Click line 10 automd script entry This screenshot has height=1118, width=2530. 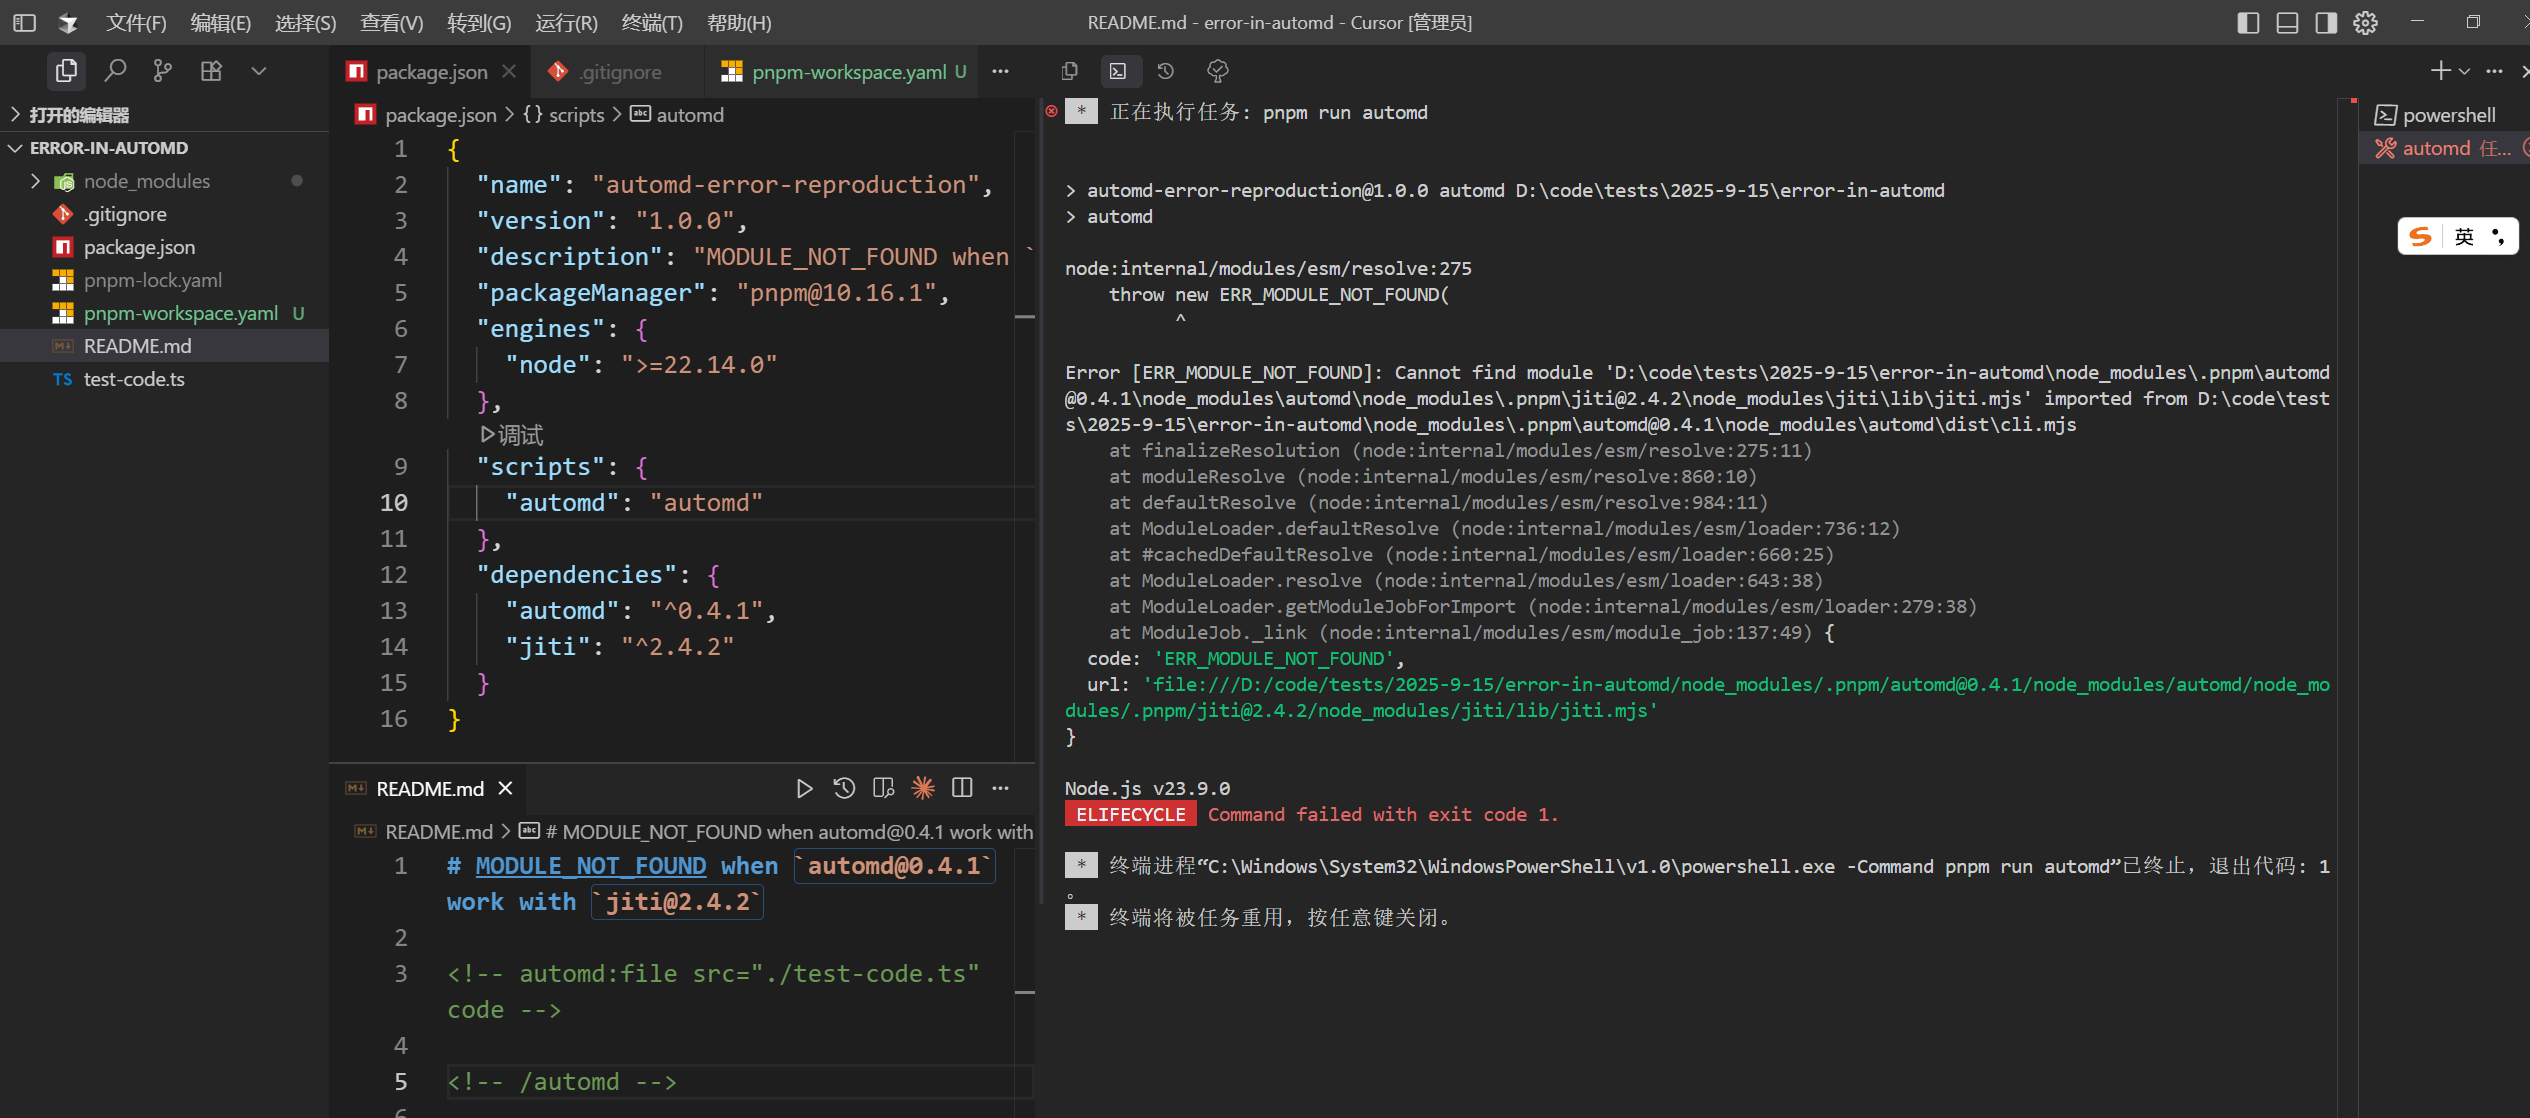click(x=634, y=502)
